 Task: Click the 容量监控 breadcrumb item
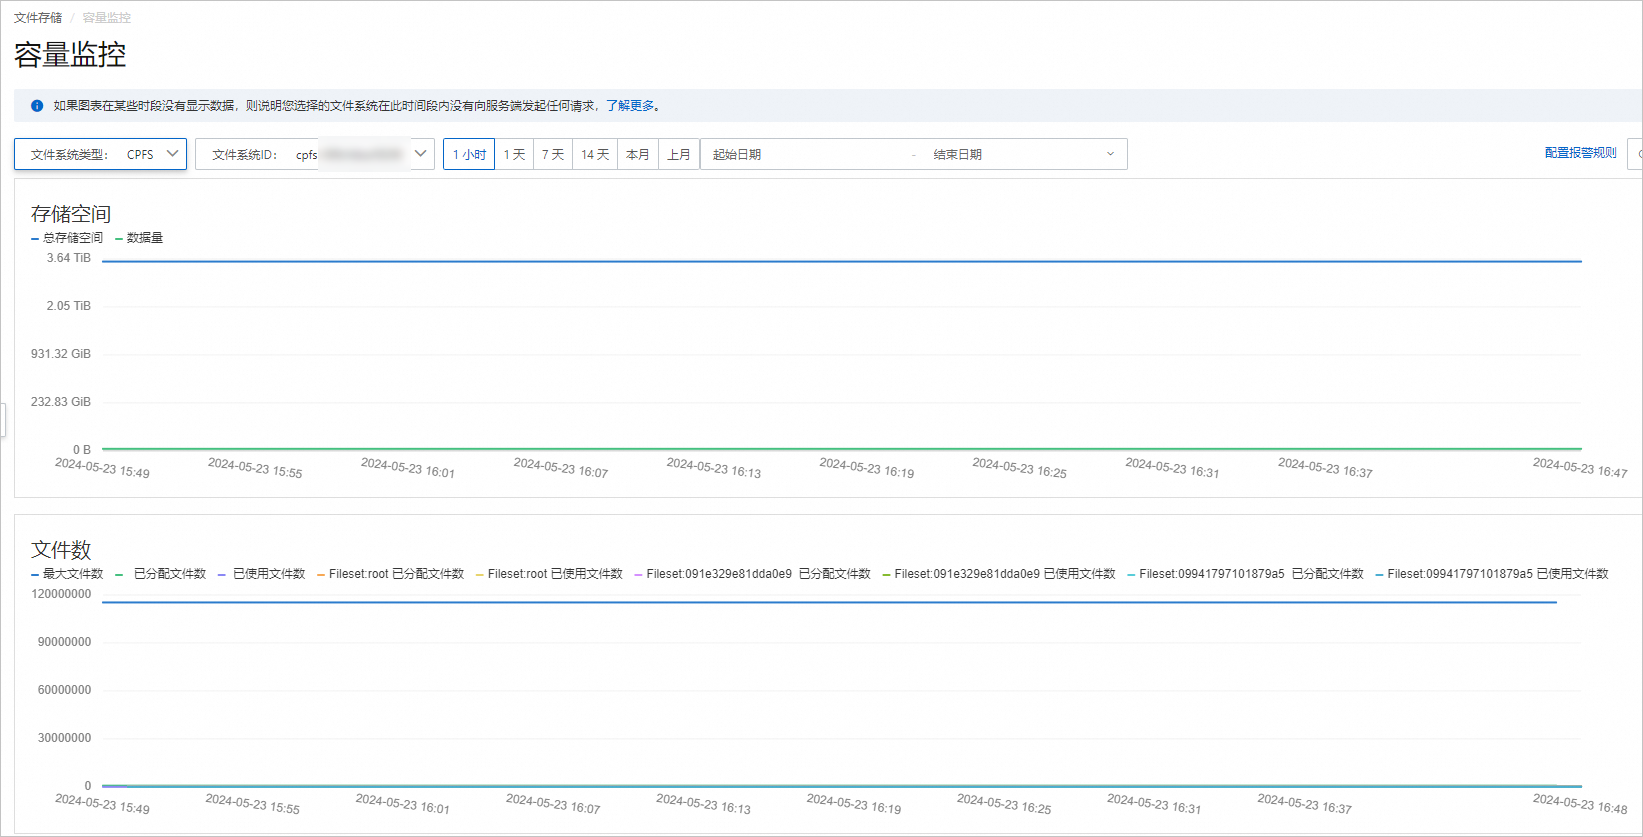tap(107, 18)
